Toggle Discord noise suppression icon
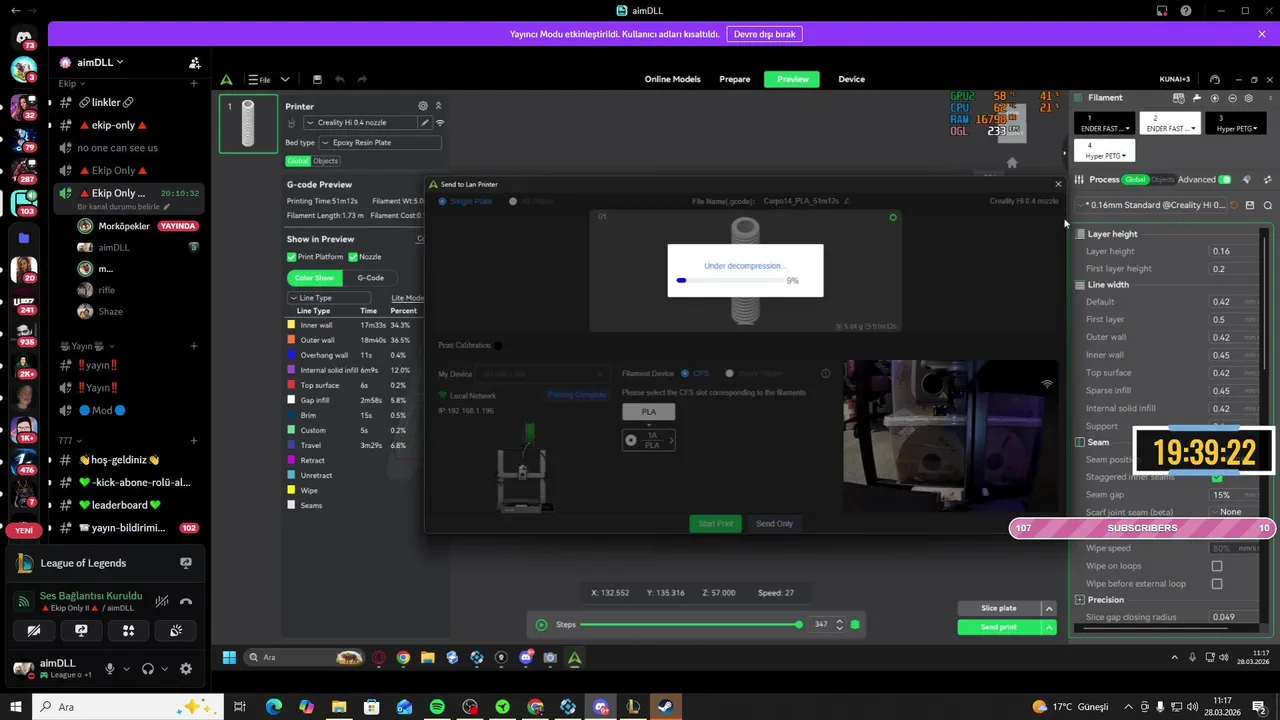Viewport: 1280px width, 720px height. click(x=162, y=602)
